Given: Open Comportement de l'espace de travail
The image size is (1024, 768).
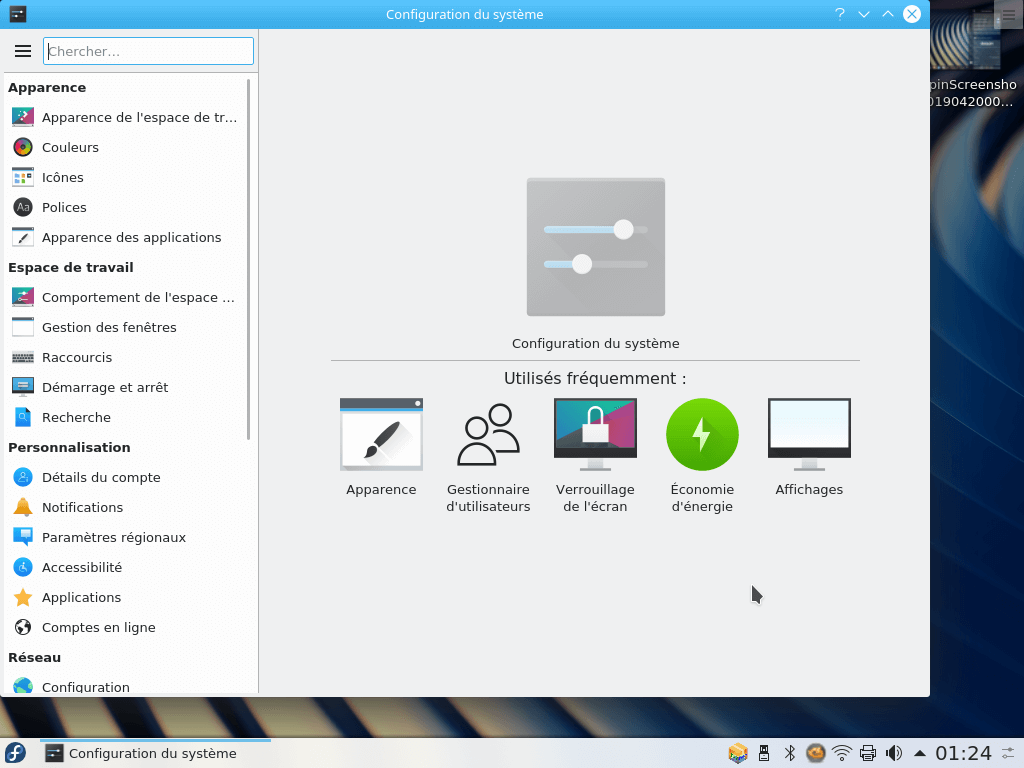Looking at the screenshot, I should (127, 298).
